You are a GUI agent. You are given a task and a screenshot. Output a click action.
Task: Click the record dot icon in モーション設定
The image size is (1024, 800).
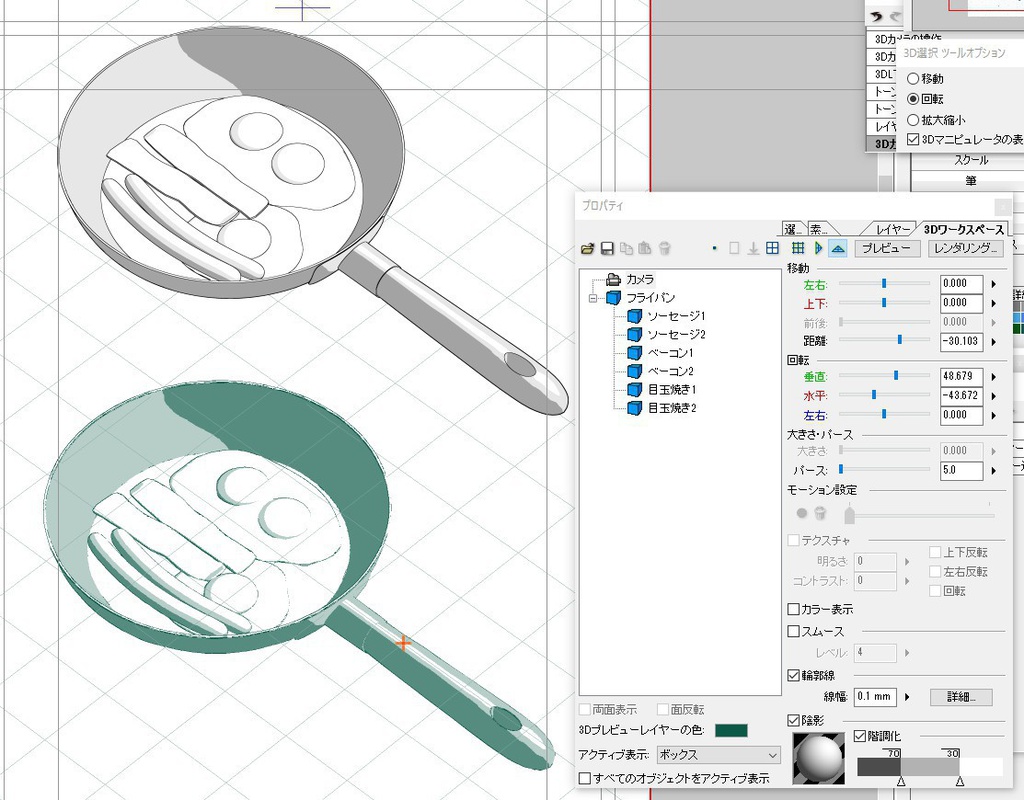click(x=802, y=513)
